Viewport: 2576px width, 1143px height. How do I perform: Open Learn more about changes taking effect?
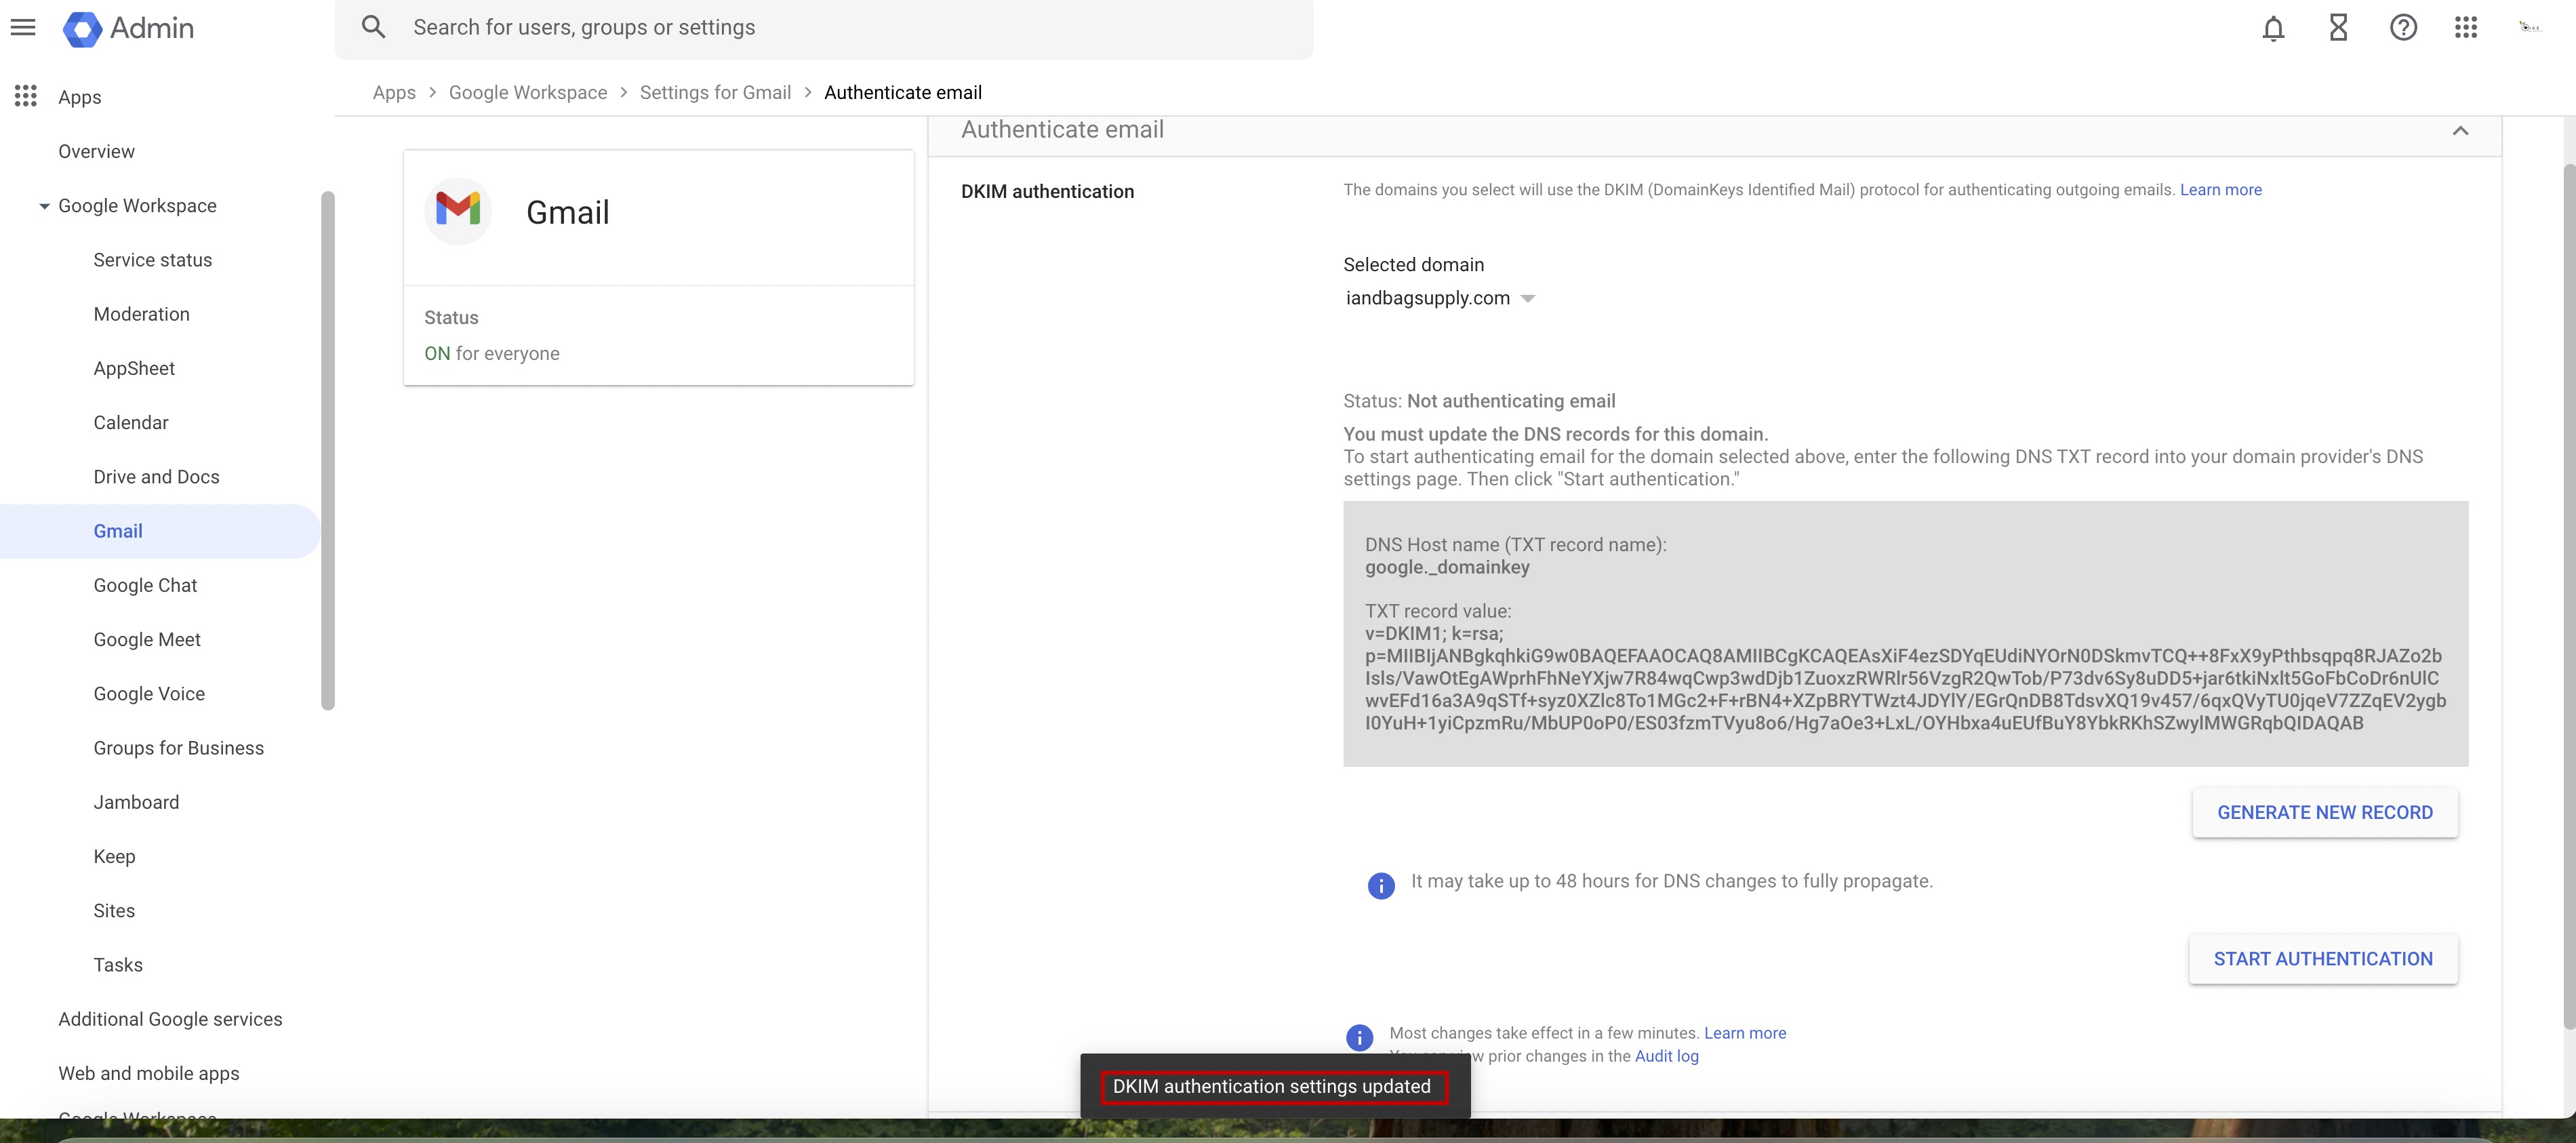pyautogui.click(x=1745, y=1033)
